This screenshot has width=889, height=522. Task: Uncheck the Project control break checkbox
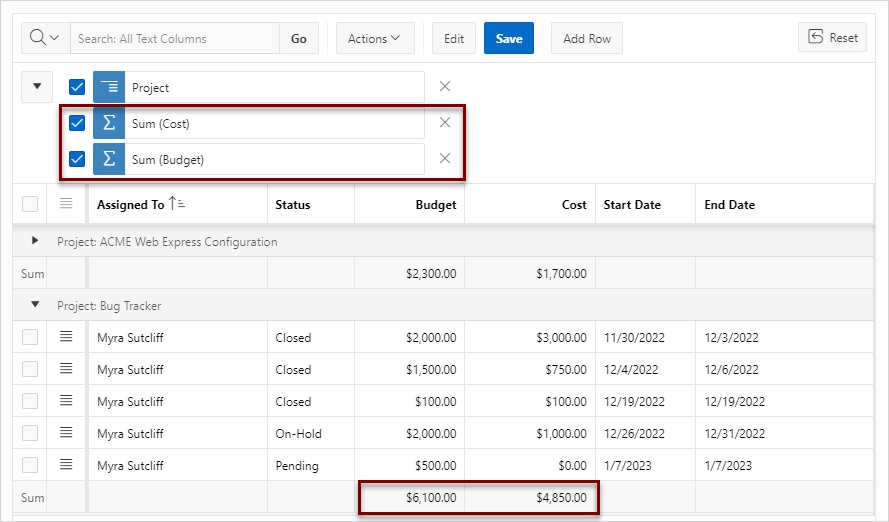[x=77, y=87]
